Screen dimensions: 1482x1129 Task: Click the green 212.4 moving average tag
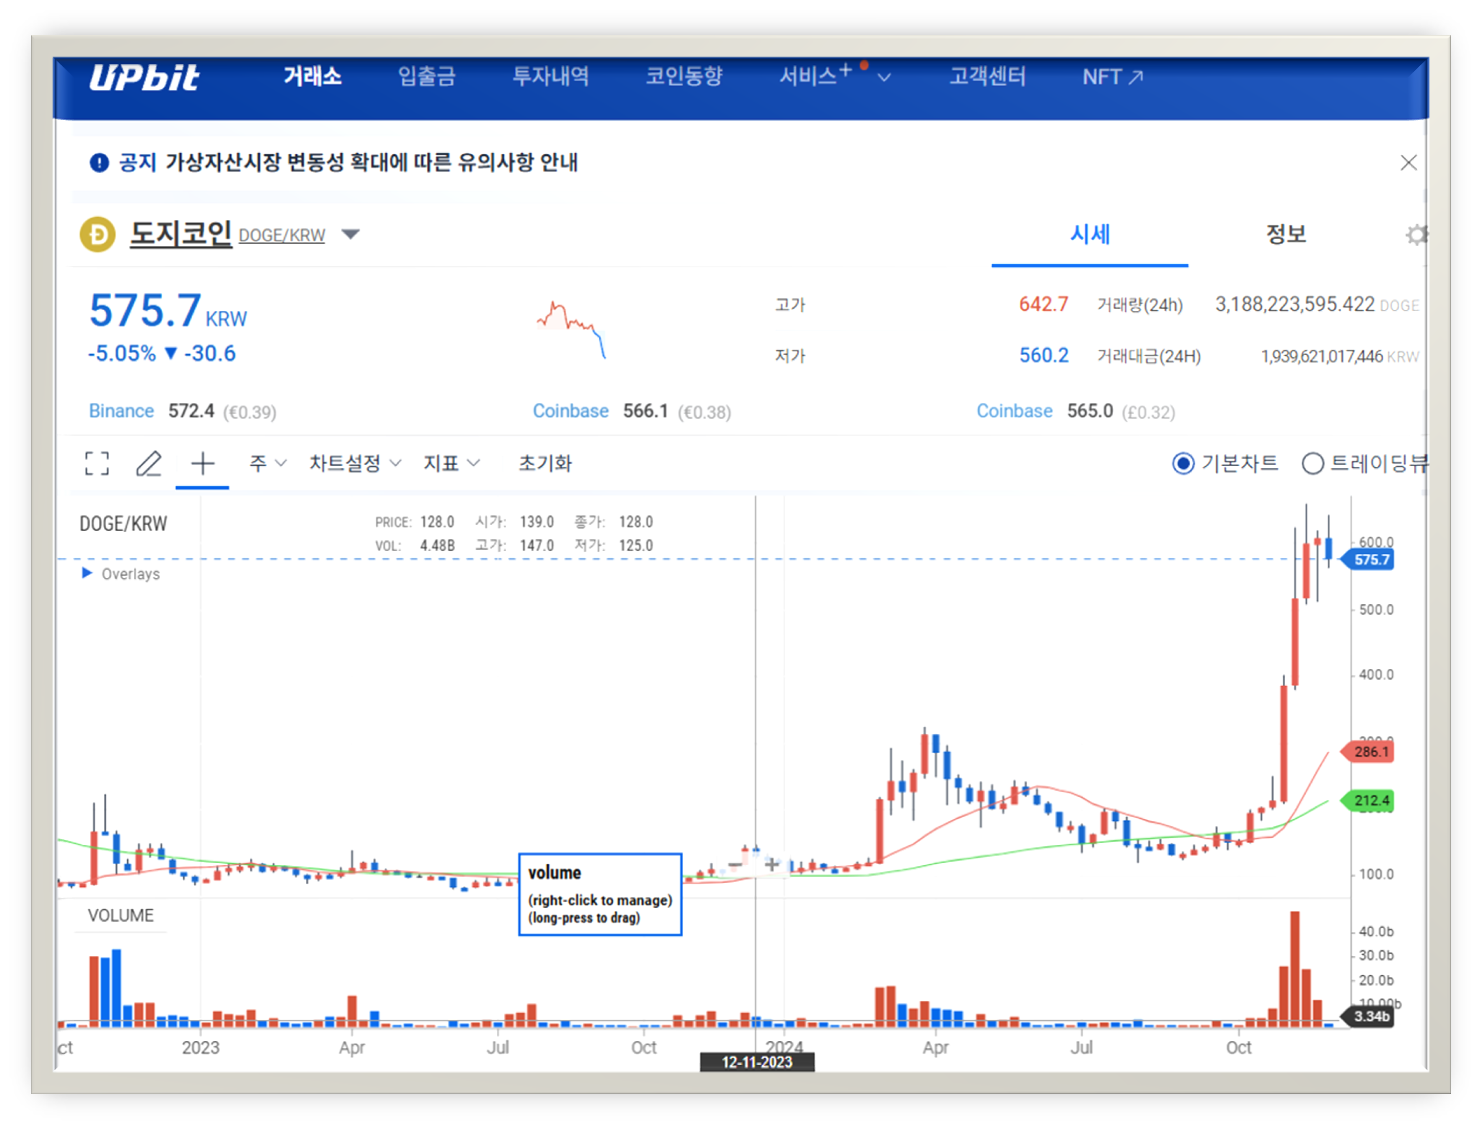point(1368,801)
